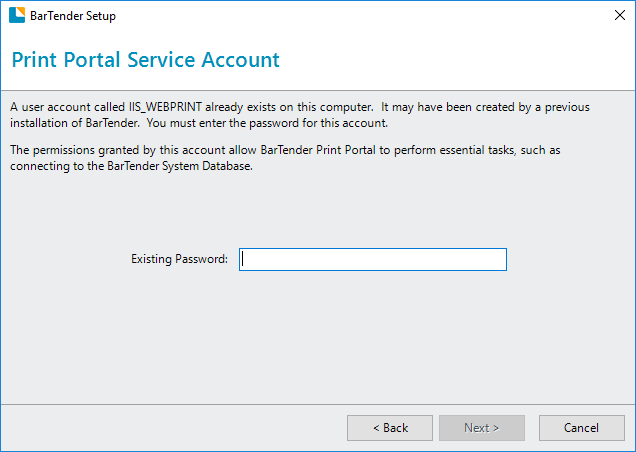This screenshot has height=452, width=636.
Task: Click the IIS_WEBPRINT account description paragraph
Action: (x=300, y=115)
